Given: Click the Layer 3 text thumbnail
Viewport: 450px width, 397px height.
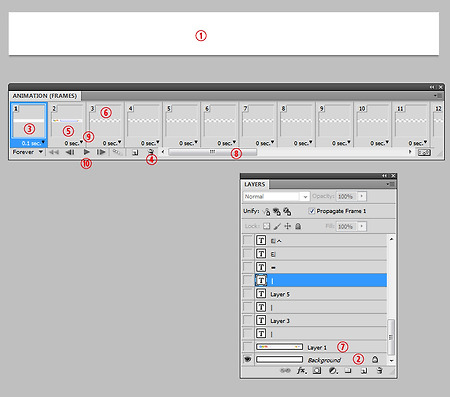Looking at the screenshot, I should 261,320.
